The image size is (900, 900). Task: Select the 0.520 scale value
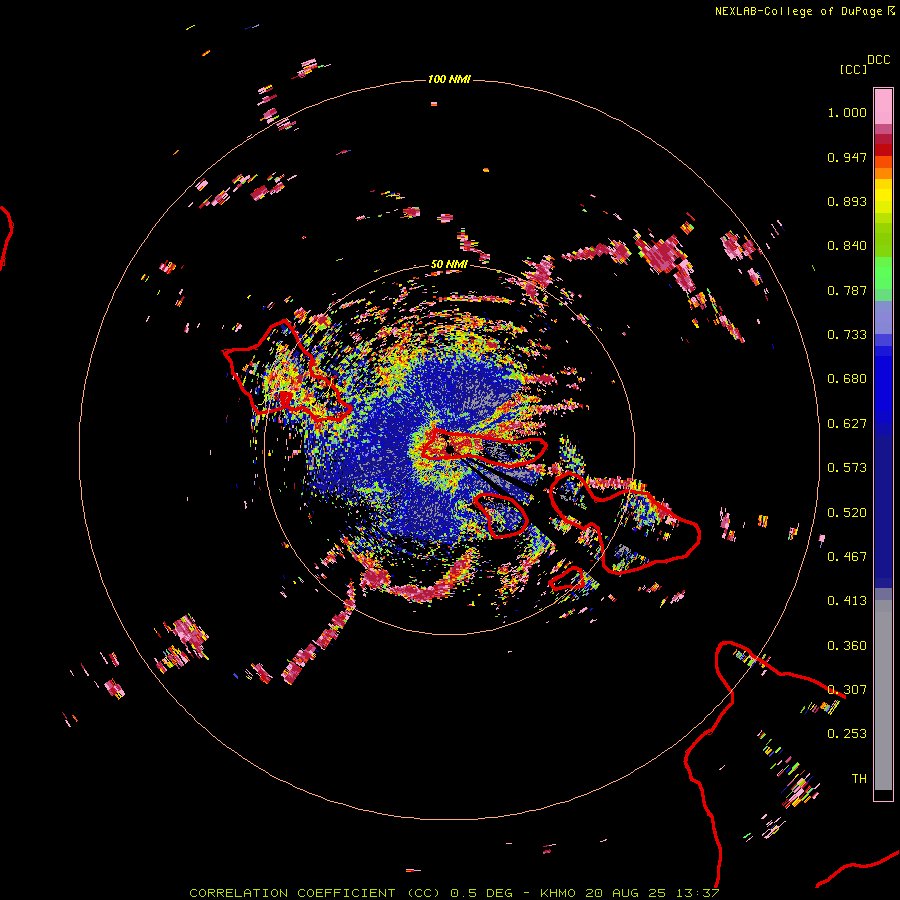pyautogui.click(x=847, y=513)
